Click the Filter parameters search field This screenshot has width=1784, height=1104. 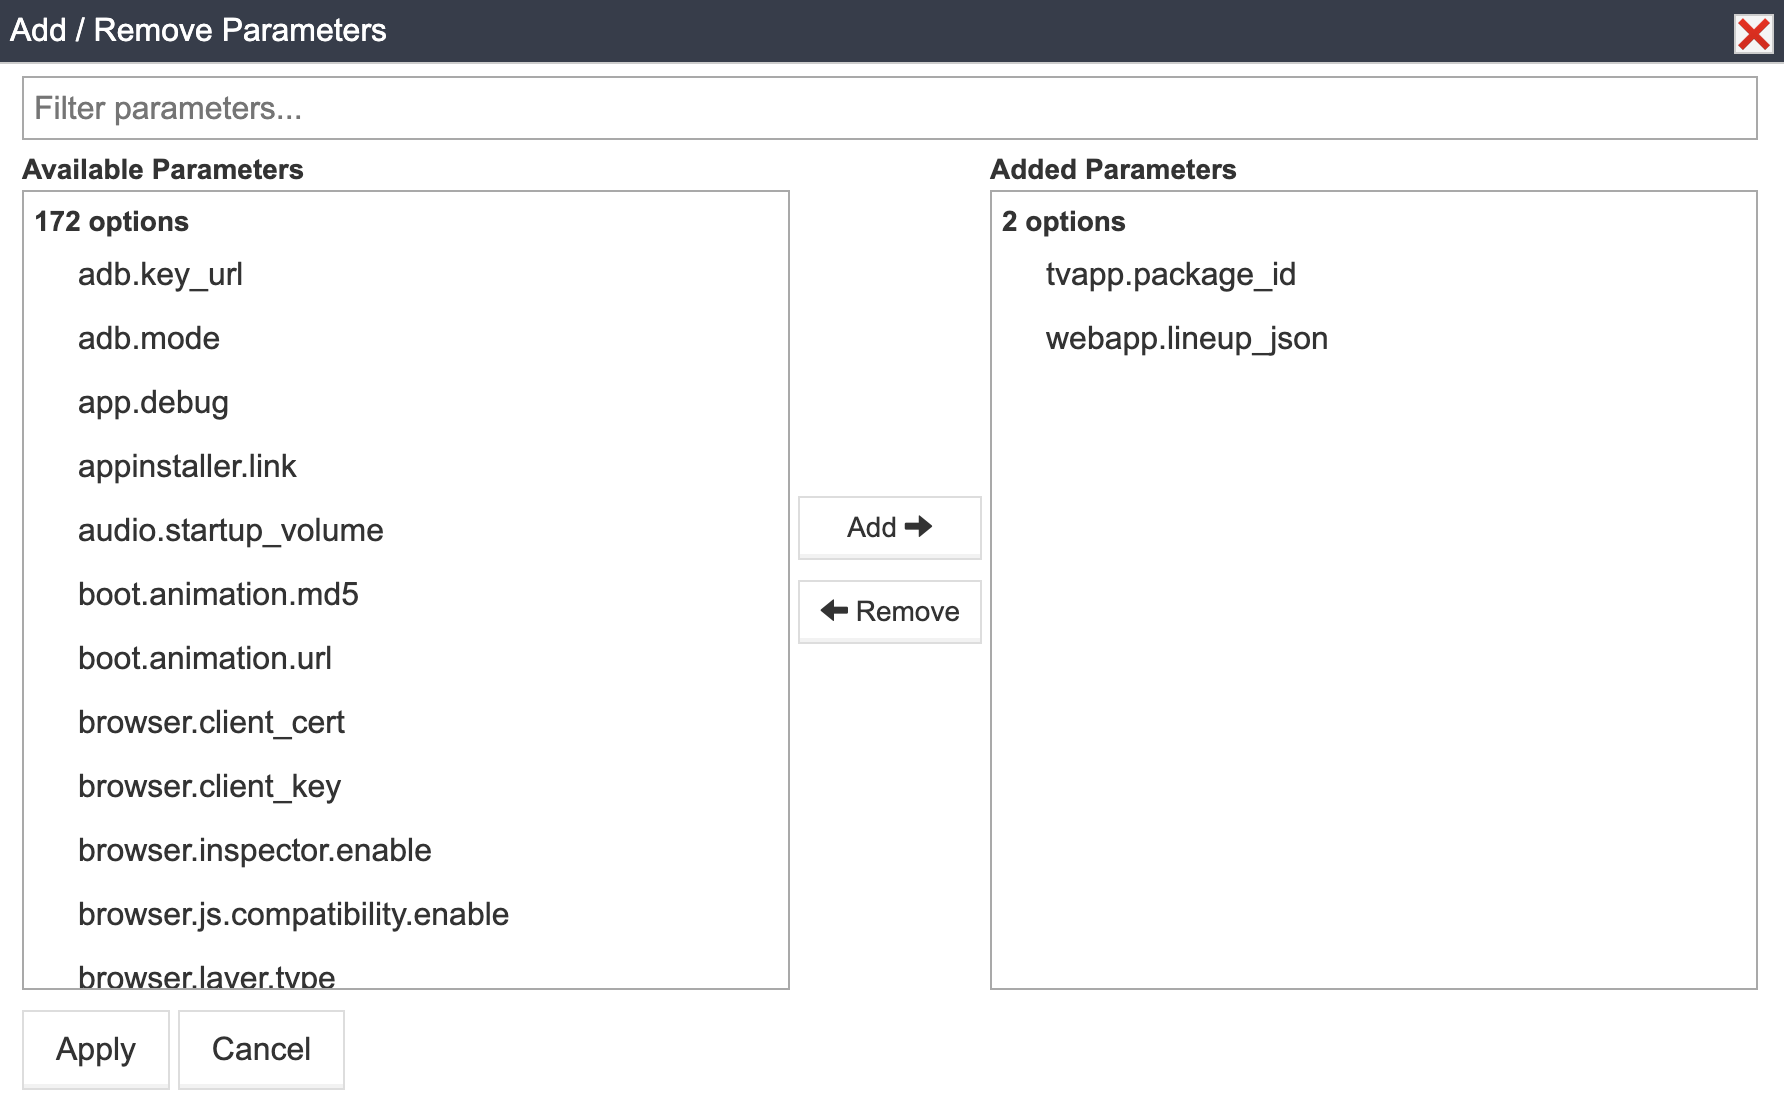tap(889, 108)
